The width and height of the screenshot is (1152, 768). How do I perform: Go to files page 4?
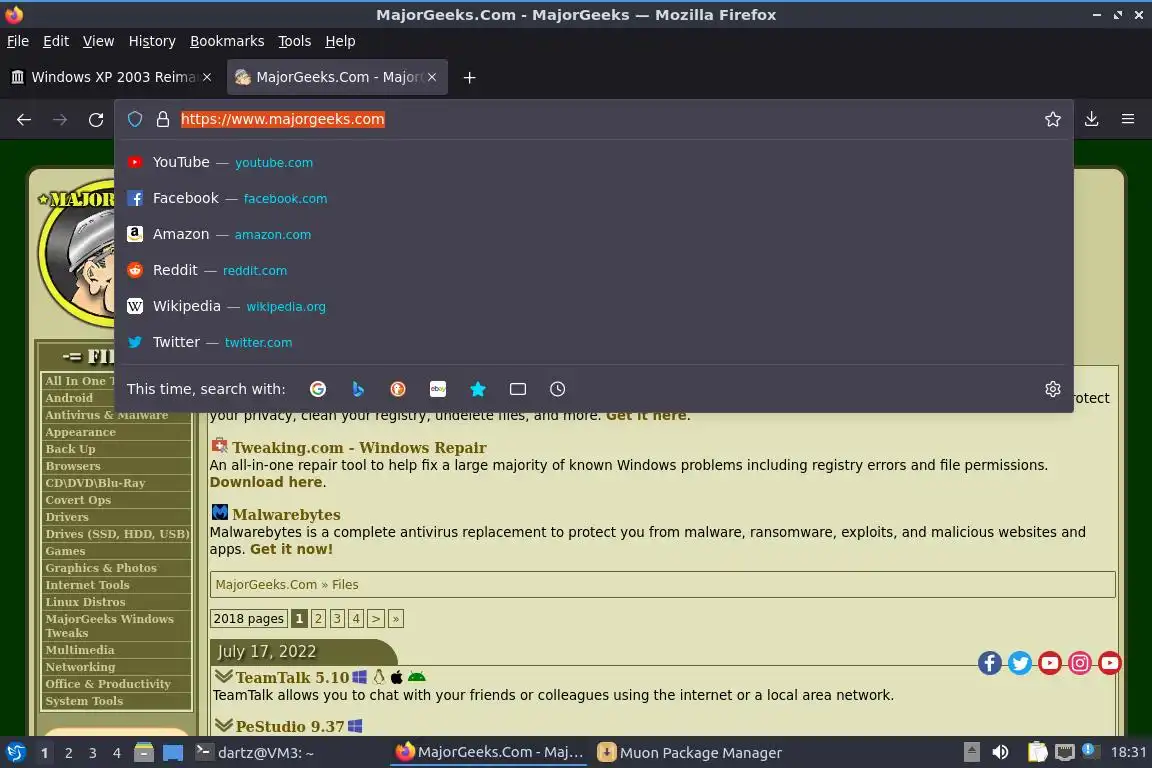click(x=356, y=619)
